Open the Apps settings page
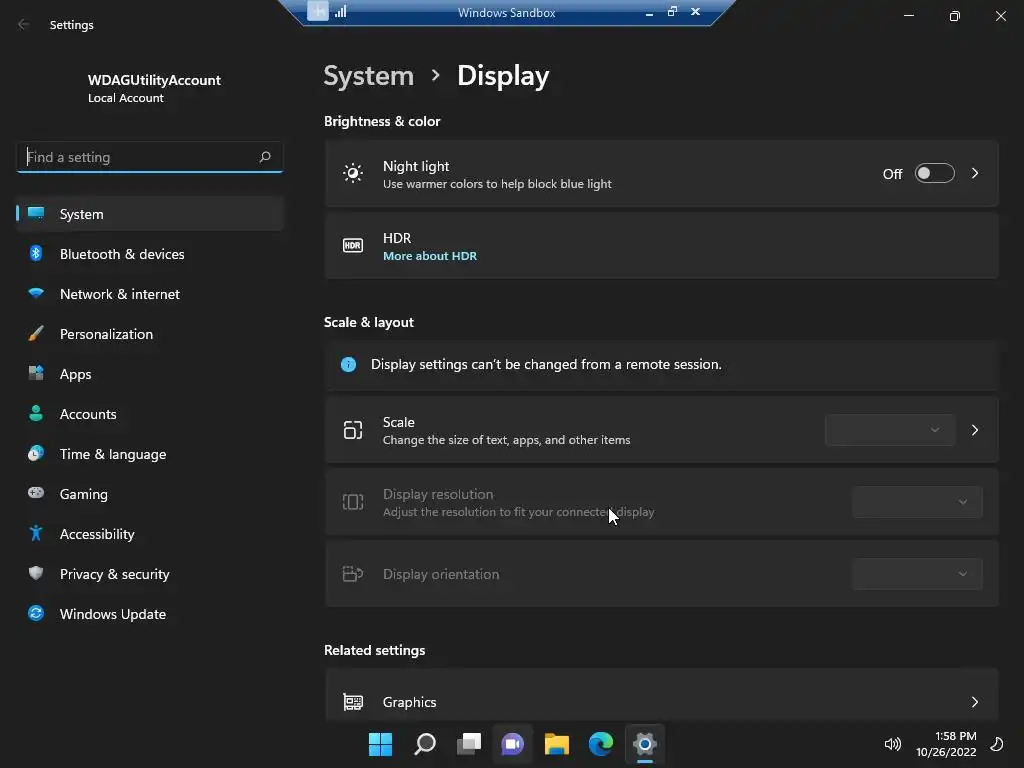Viewport: 1024px width, 768px height. tap(150, 374)
